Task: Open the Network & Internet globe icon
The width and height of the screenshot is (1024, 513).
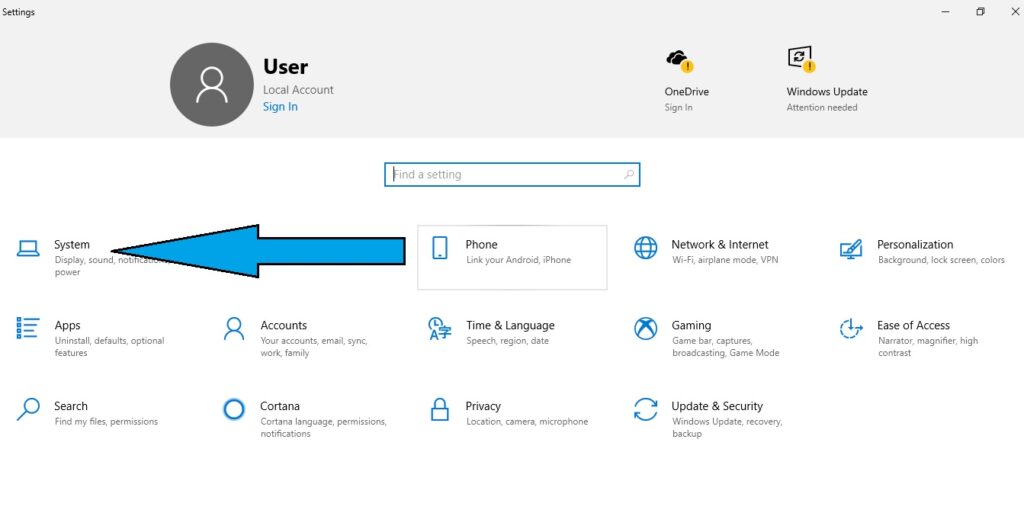Action: [646, 248]
